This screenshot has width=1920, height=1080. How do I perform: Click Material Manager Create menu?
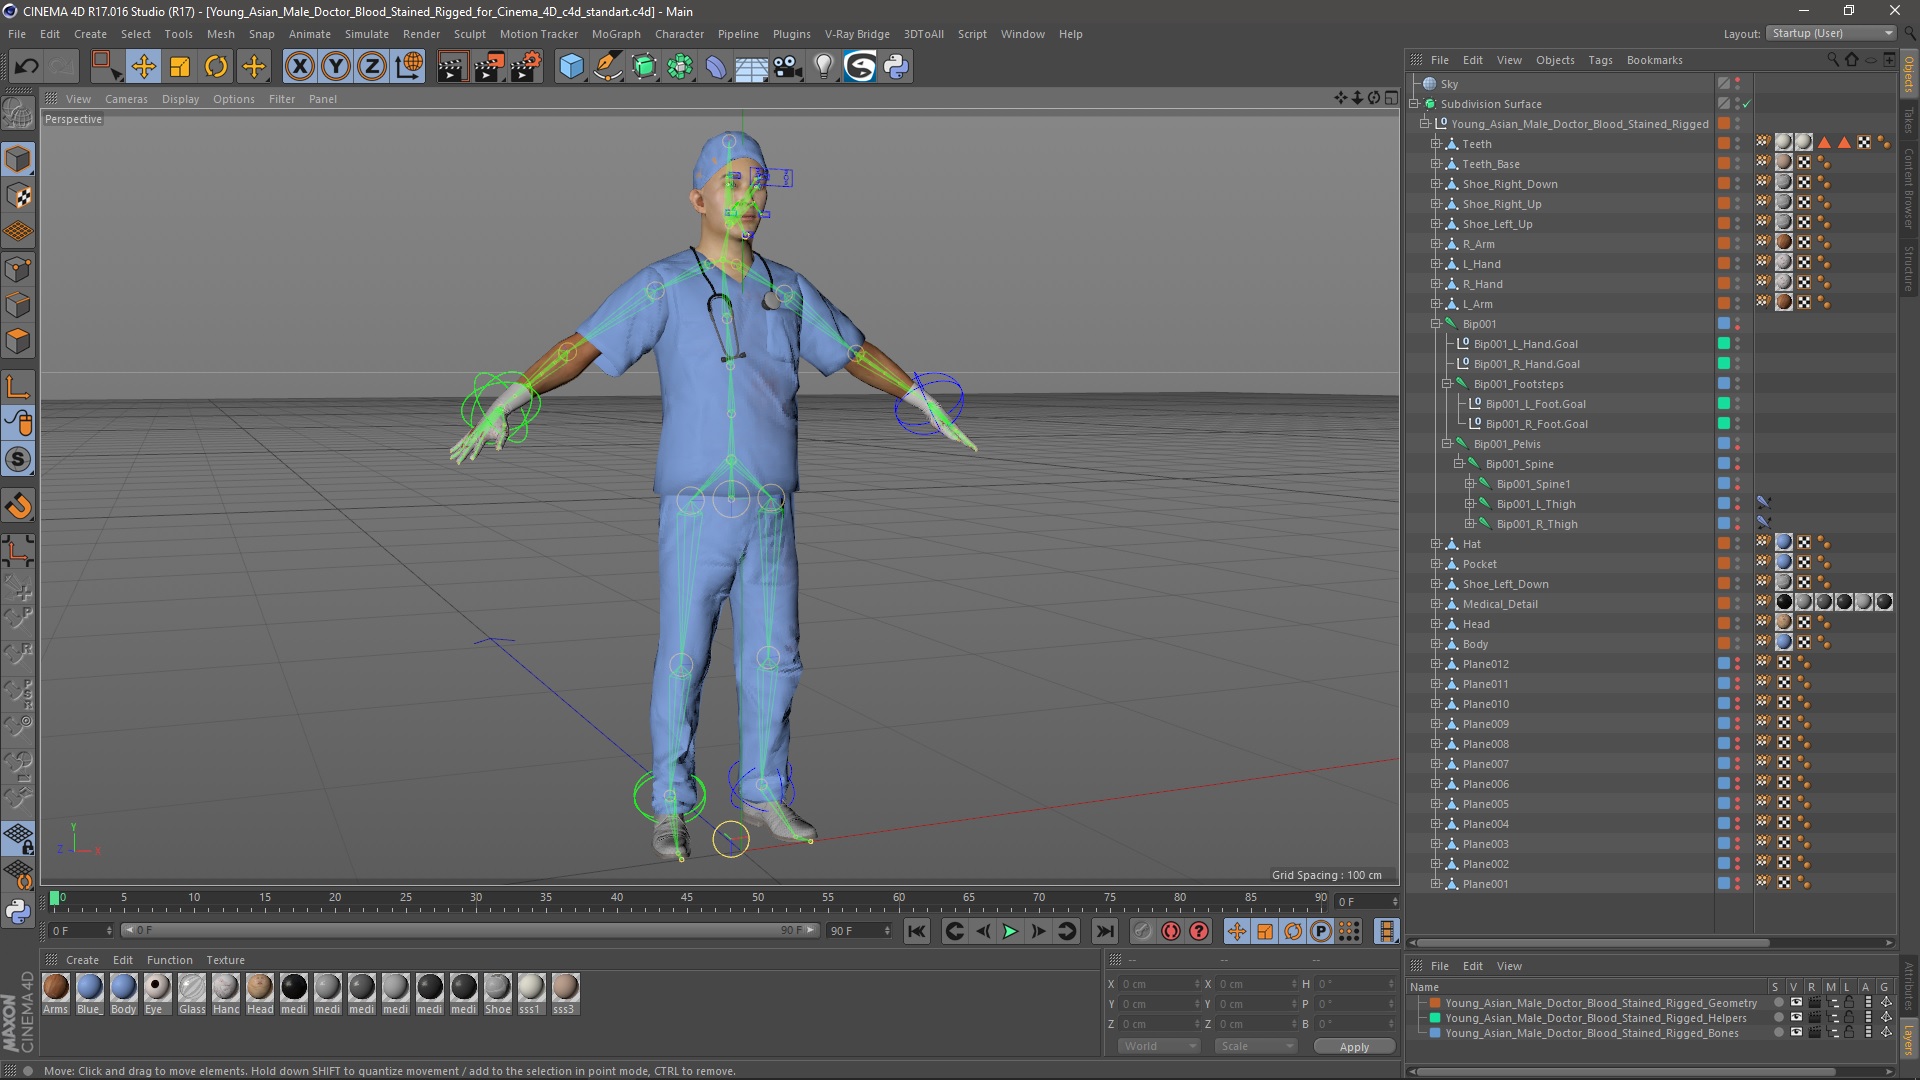[82, 960]
